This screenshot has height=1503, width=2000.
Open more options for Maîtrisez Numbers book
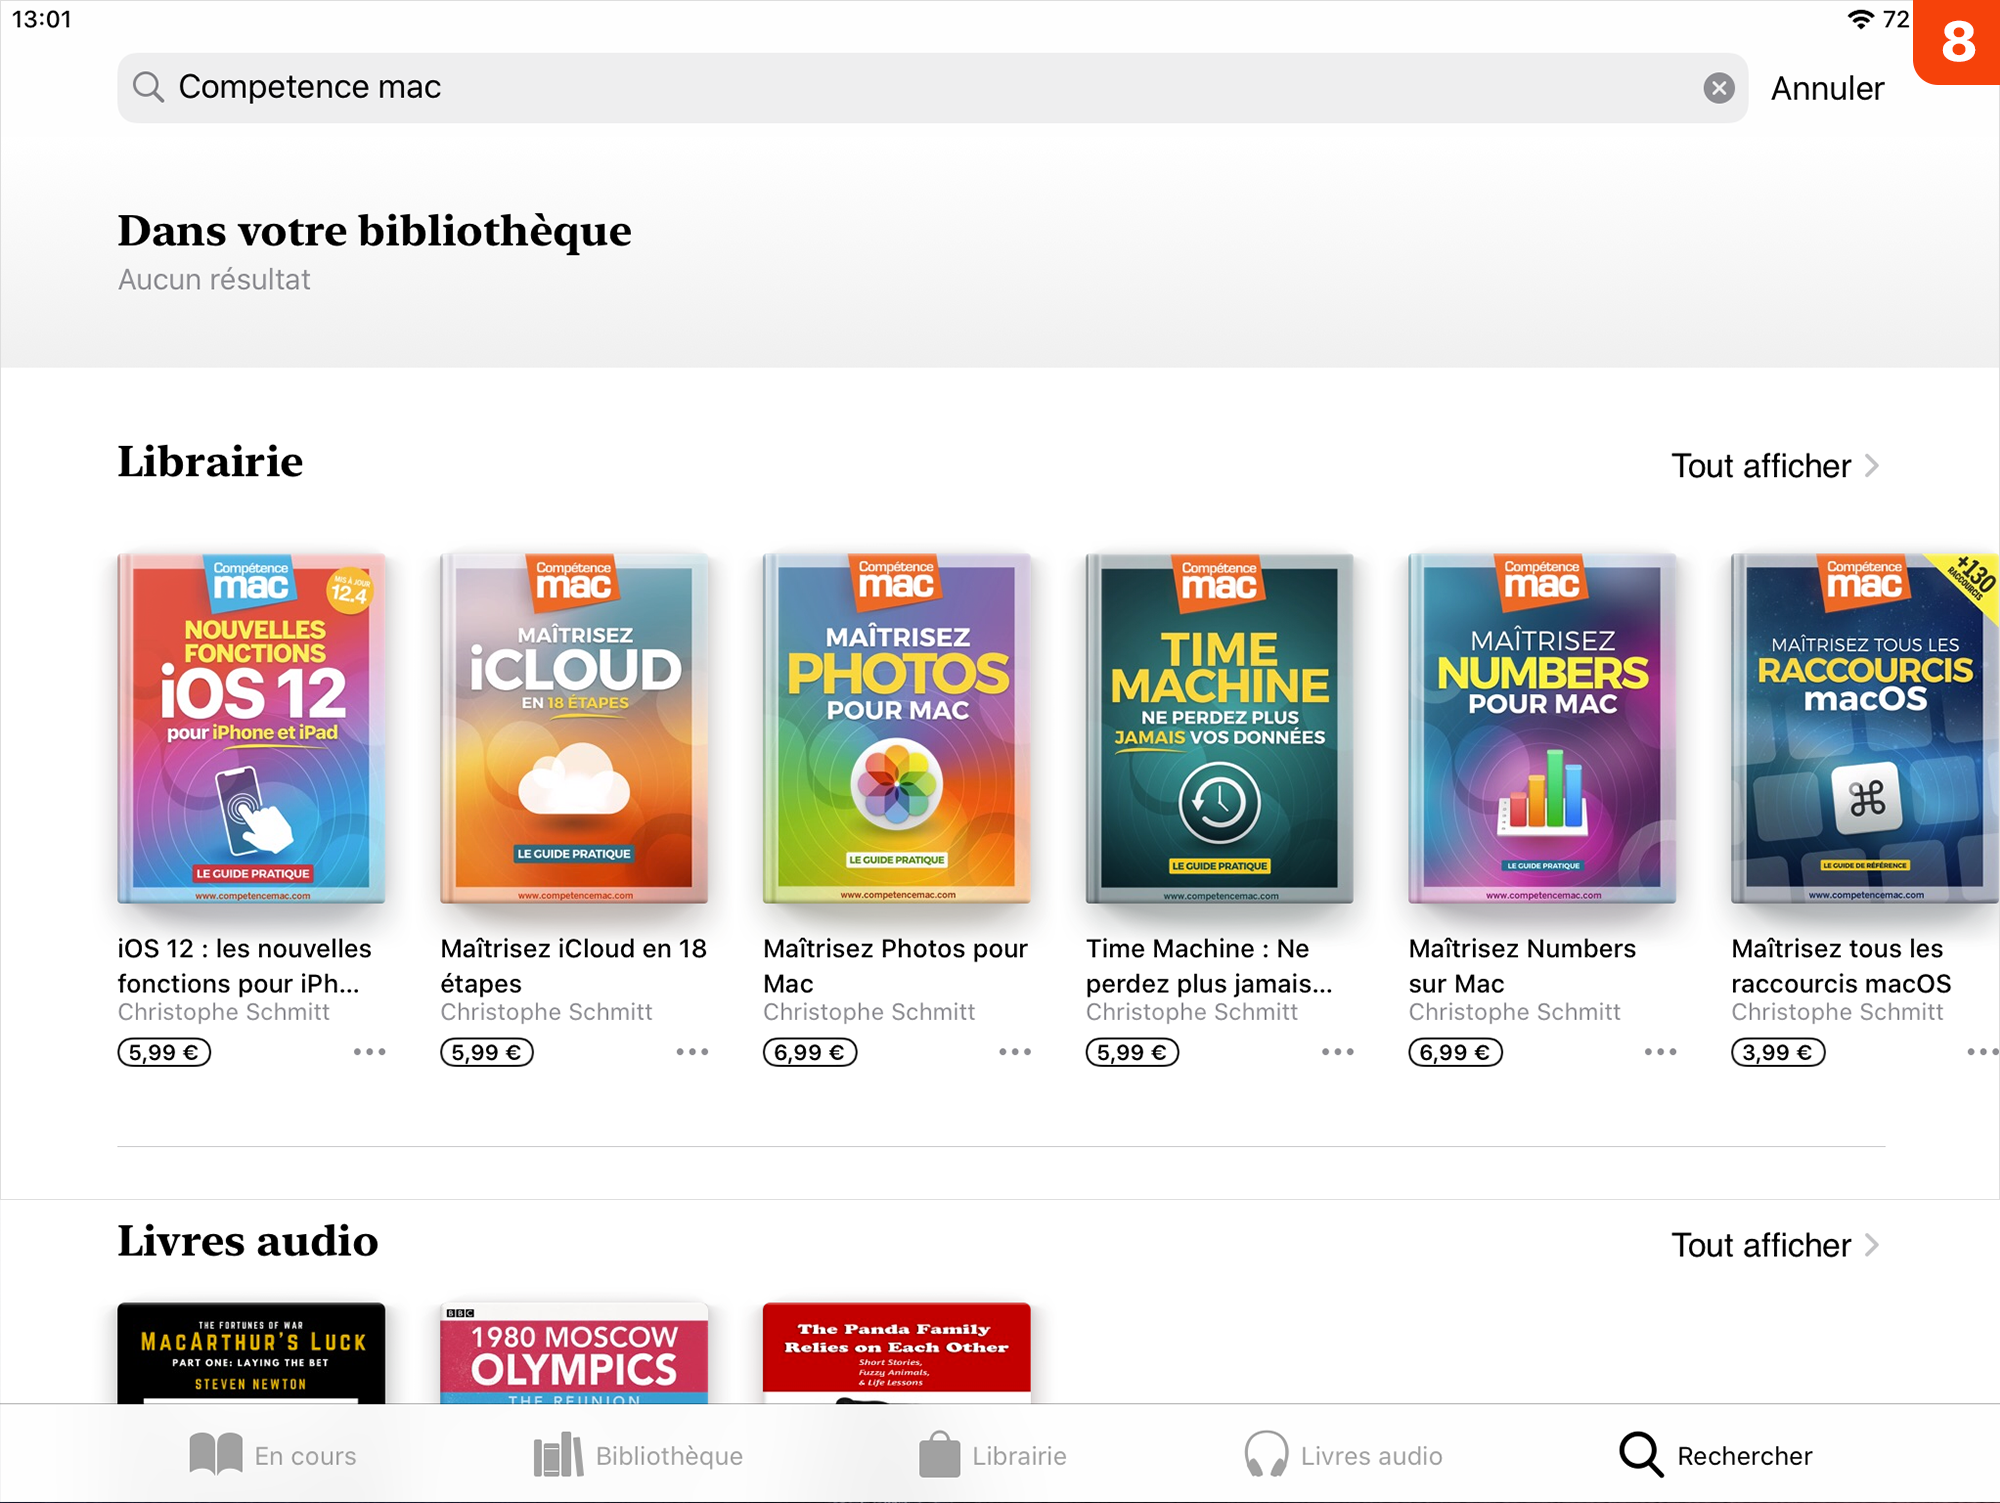[1660, 1052]
